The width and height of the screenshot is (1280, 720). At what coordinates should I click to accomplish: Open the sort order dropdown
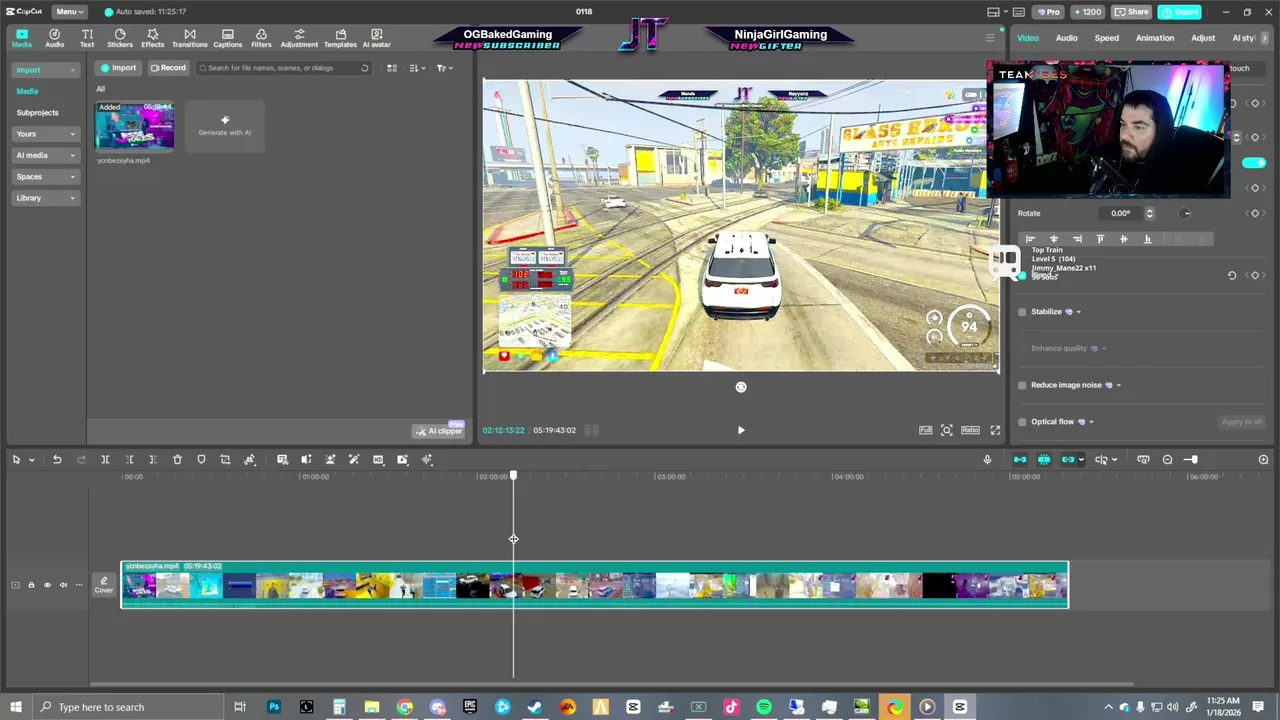418,68
